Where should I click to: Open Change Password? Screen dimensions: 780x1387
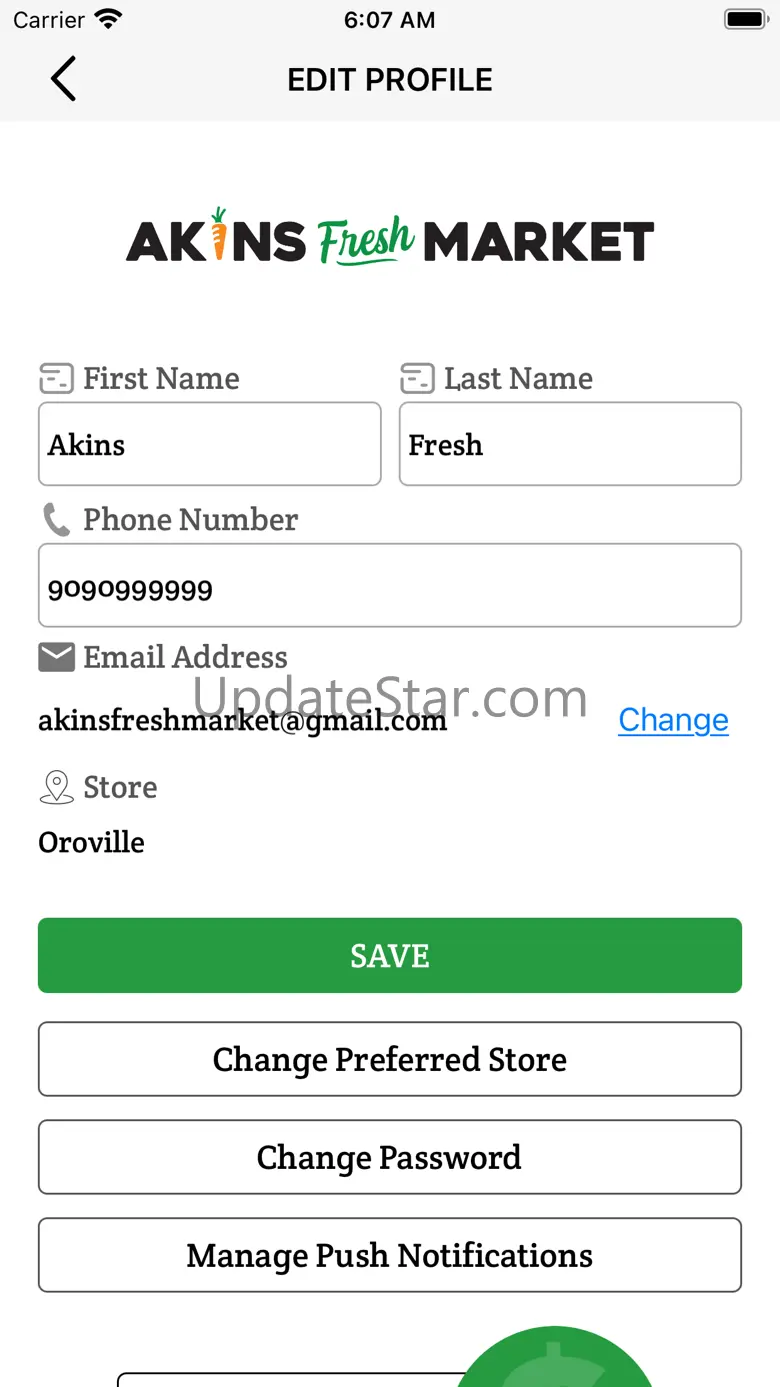pyautogui.click(x=390, y=1157)
